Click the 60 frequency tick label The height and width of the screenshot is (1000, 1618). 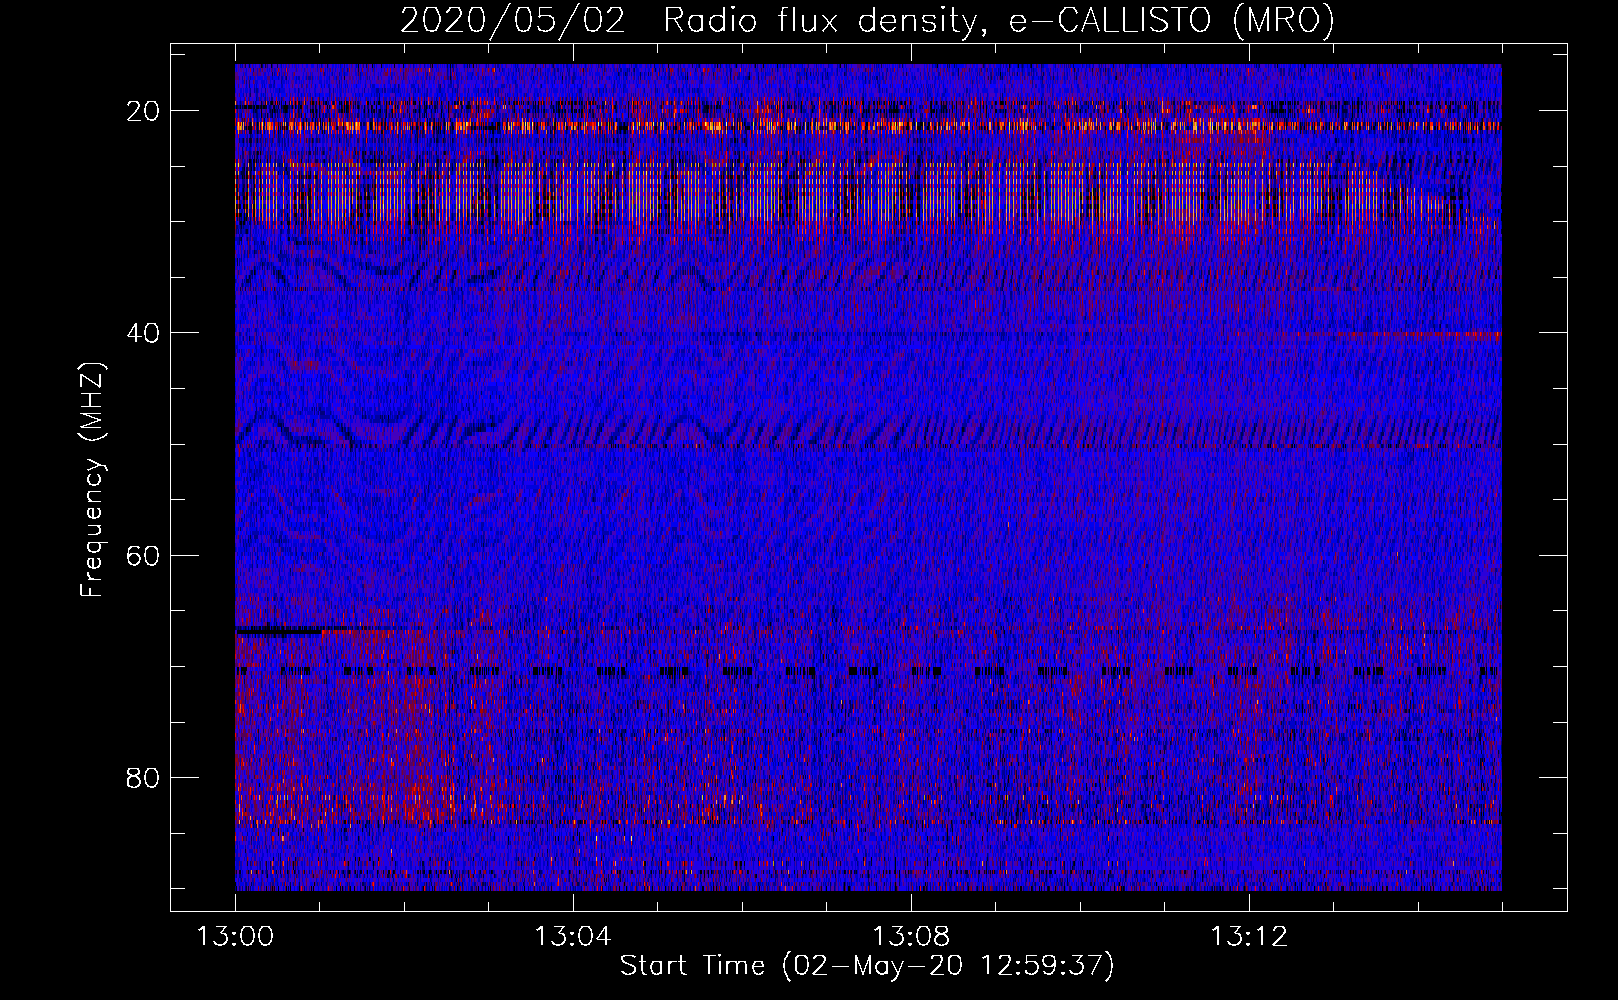coord(144,555)
